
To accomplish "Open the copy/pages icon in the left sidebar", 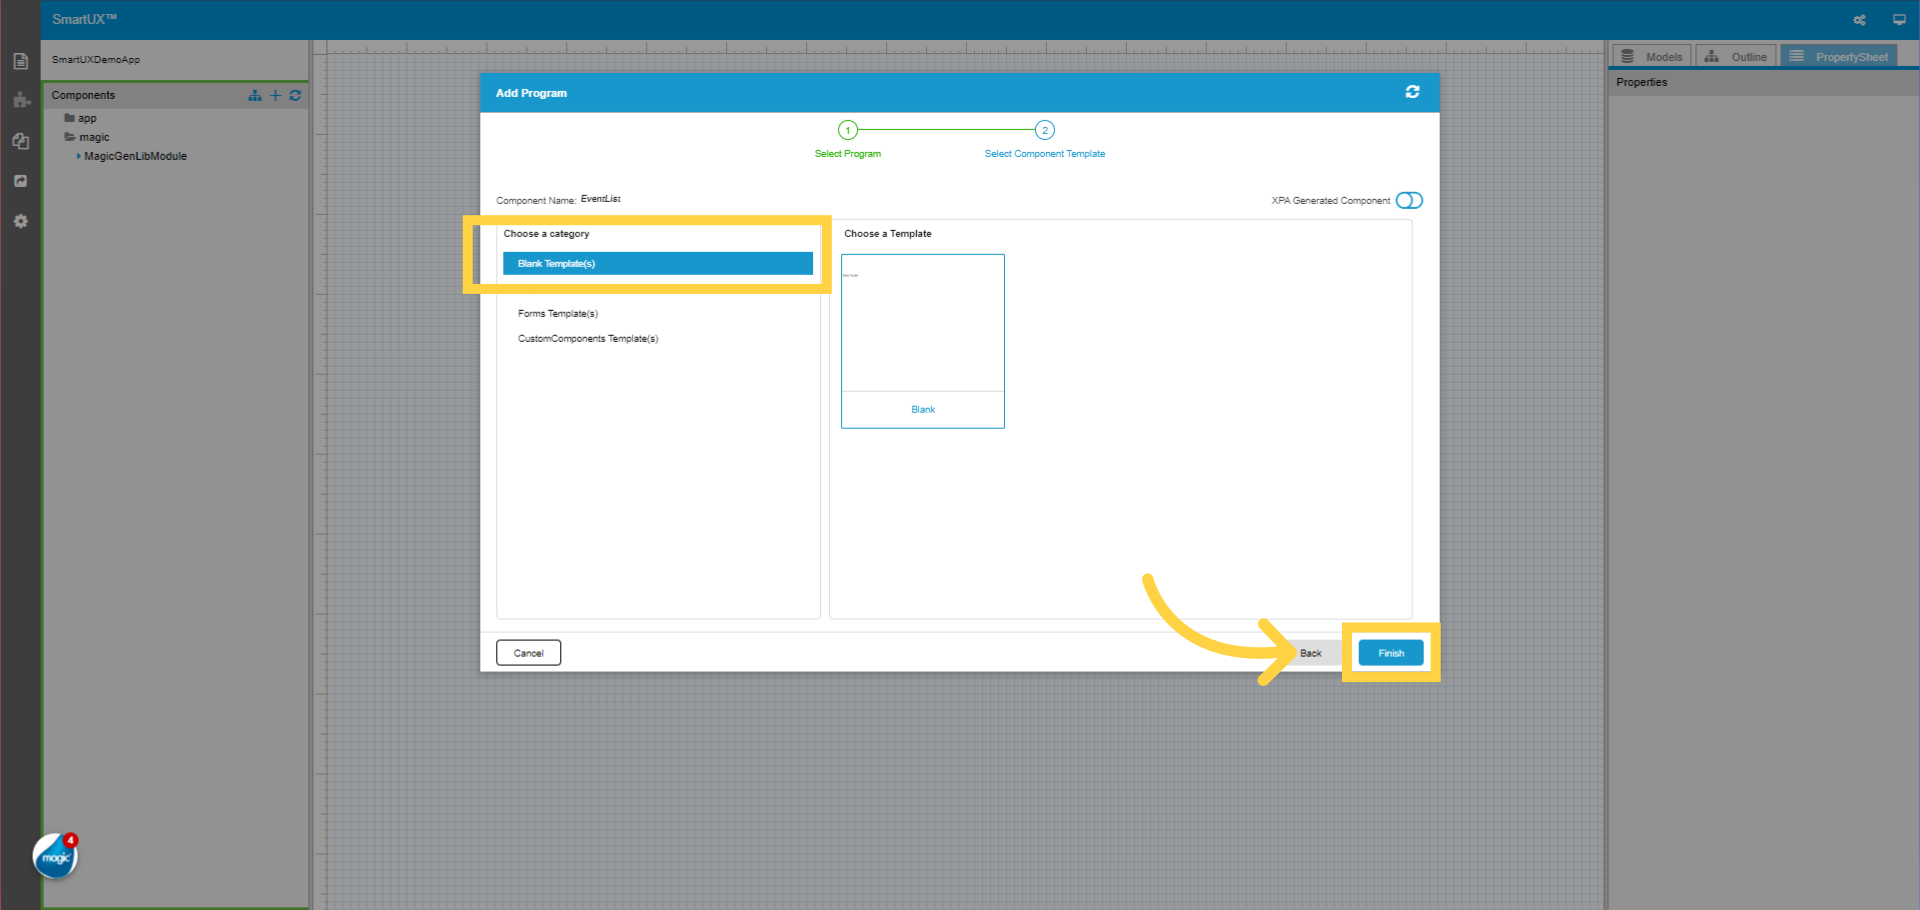I will click(20, 141).
